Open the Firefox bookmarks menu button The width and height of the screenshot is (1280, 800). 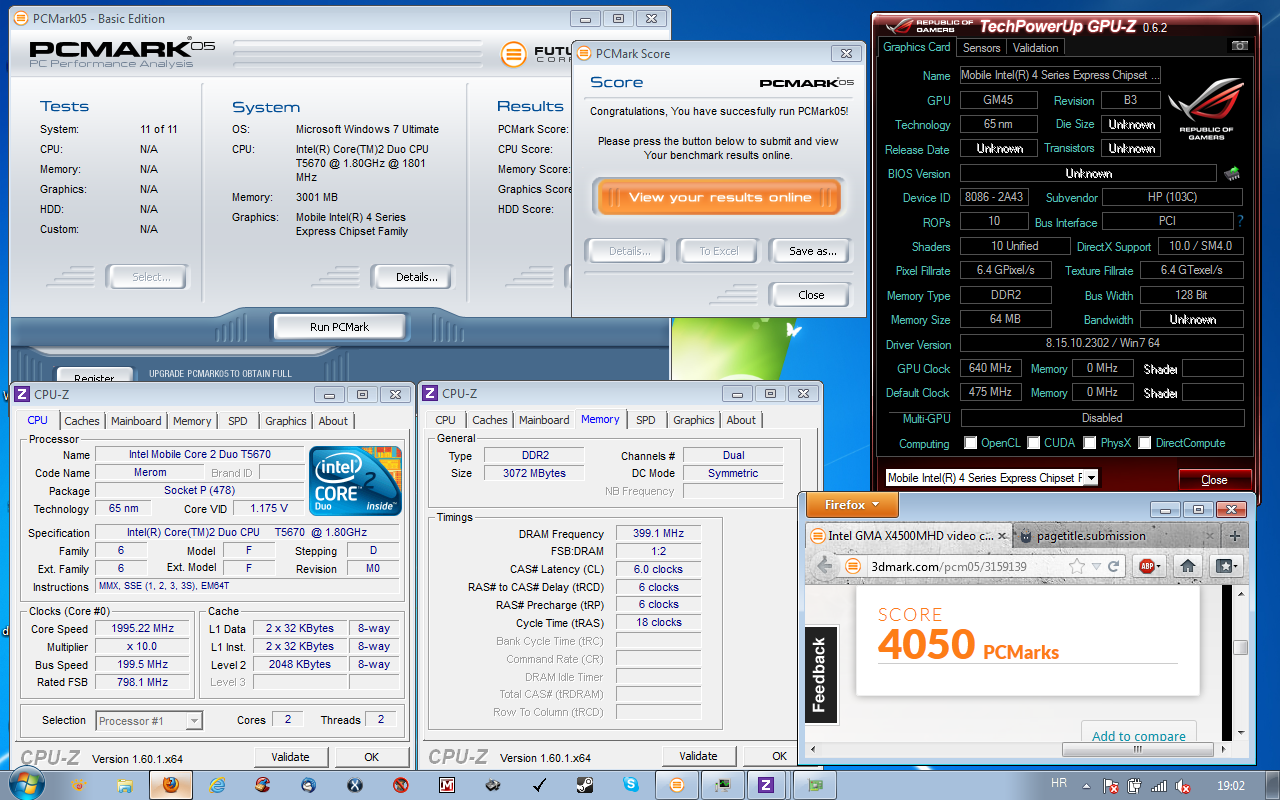click(1226, 566)
